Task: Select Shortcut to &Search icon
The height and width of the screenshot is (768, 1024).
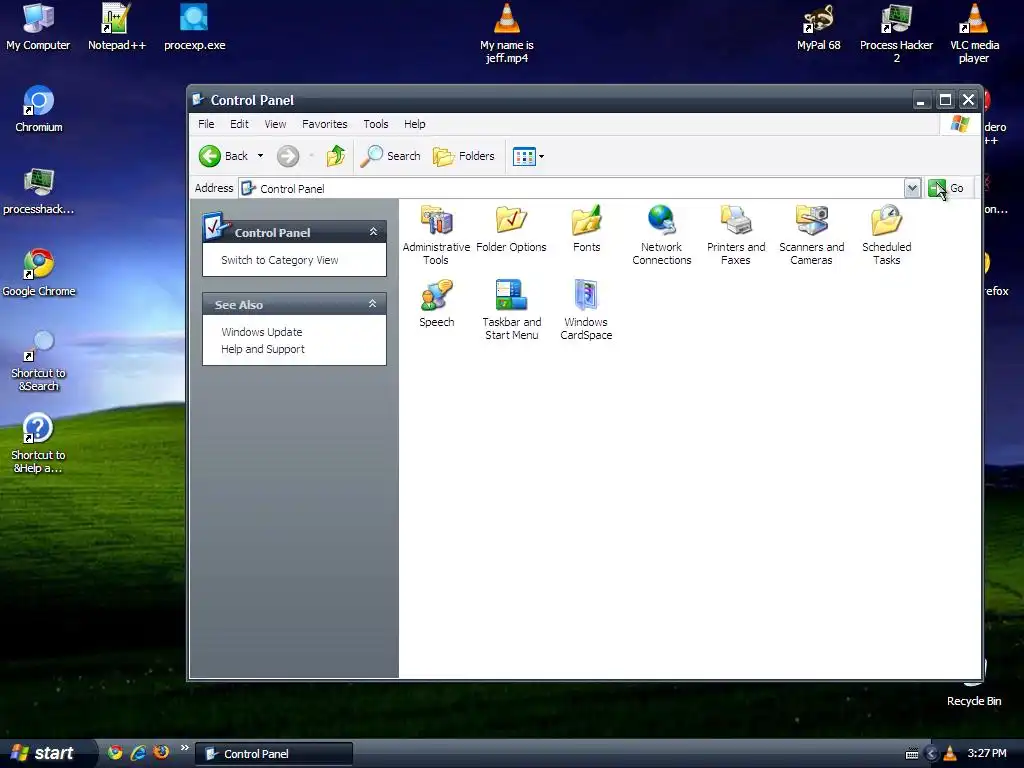Action: (x=39, y=361)
